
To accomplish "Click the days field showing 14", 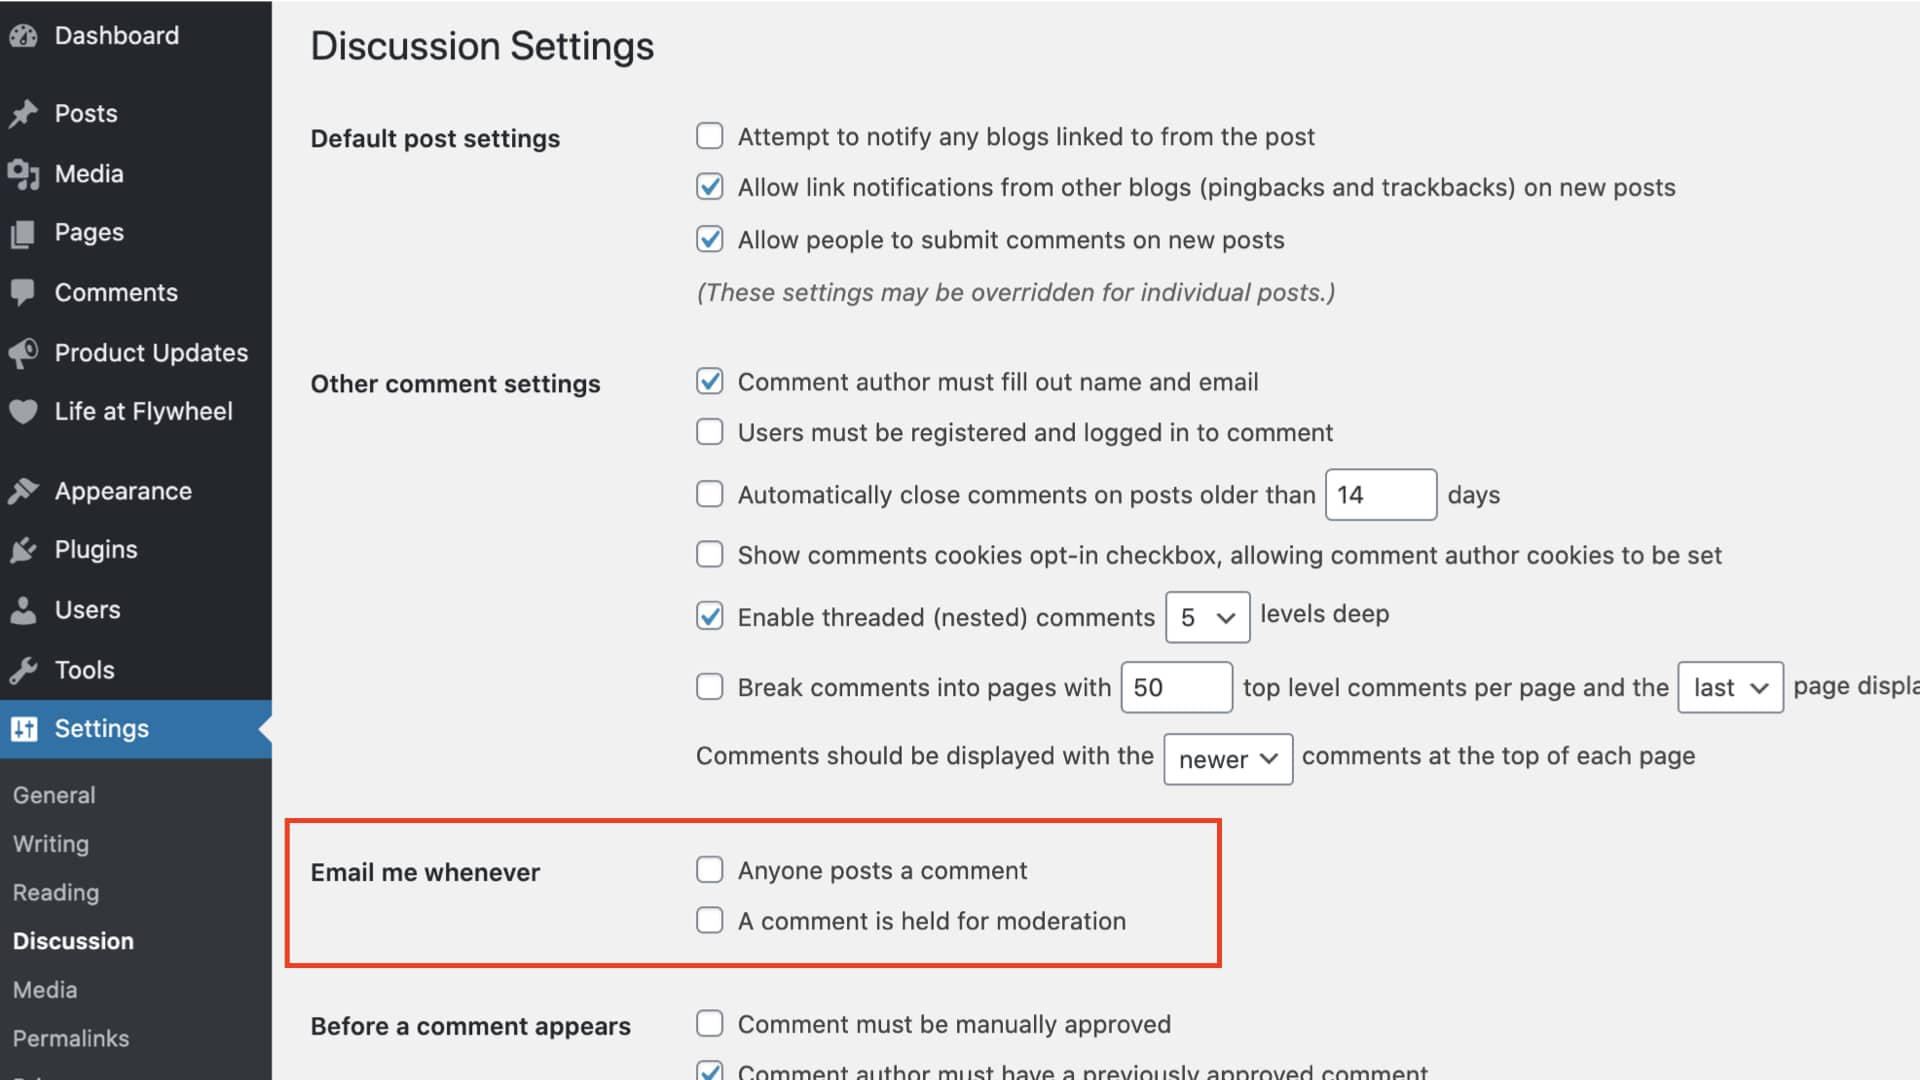I will tap(1380, 495).
